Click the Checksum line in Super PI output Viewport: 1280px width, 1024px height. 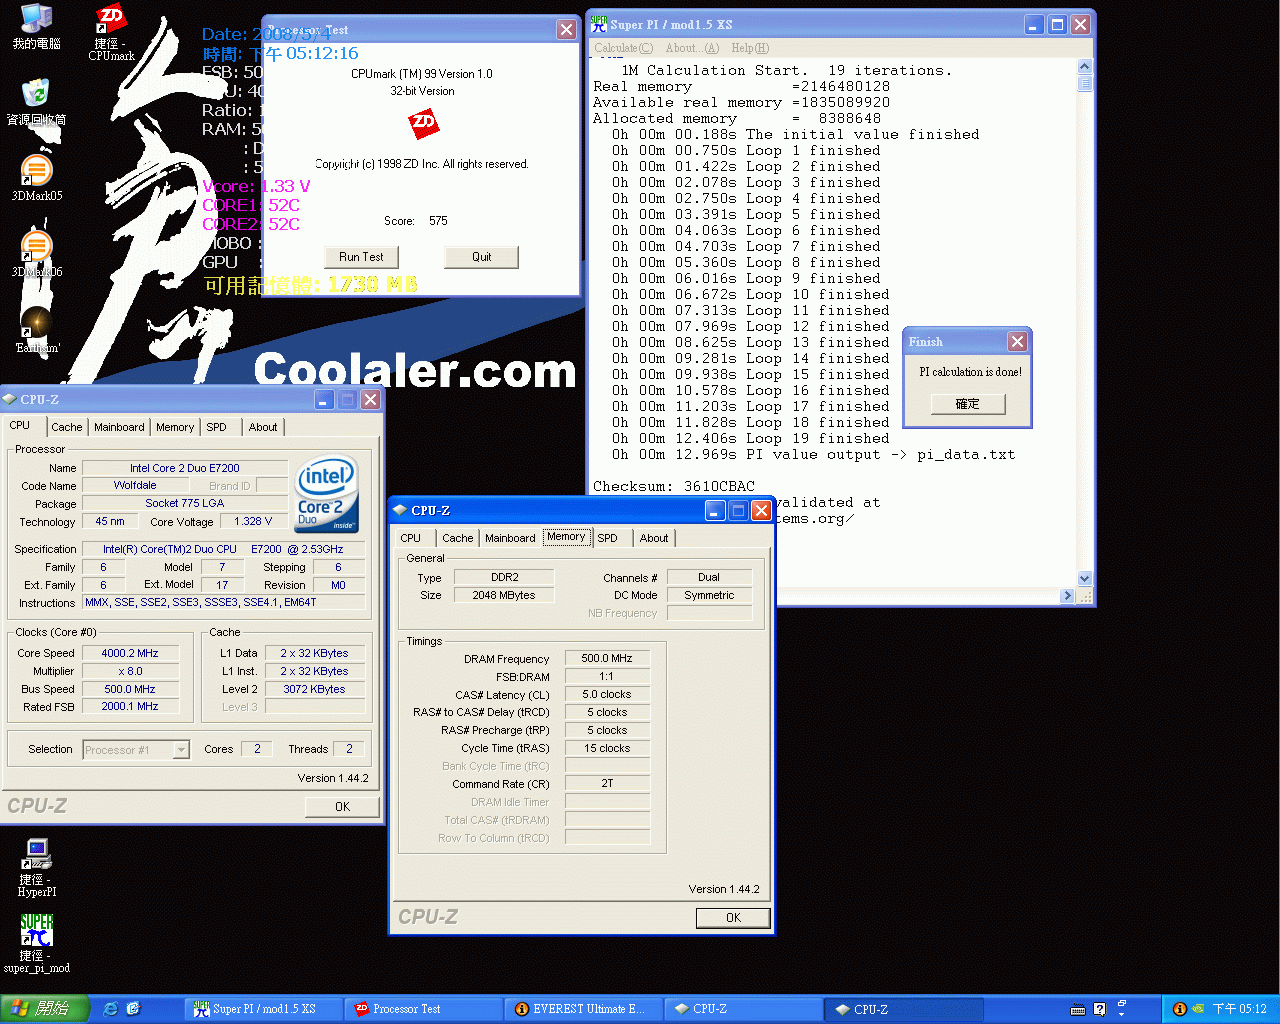coord(674,486)
